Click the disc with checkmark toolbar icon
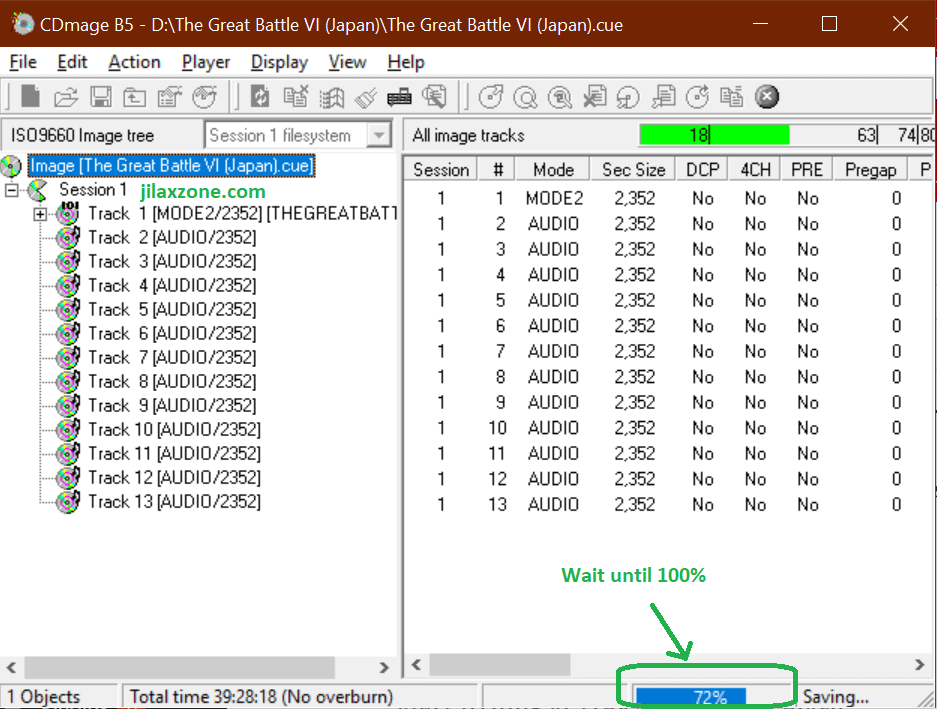 tap(204, 96)
